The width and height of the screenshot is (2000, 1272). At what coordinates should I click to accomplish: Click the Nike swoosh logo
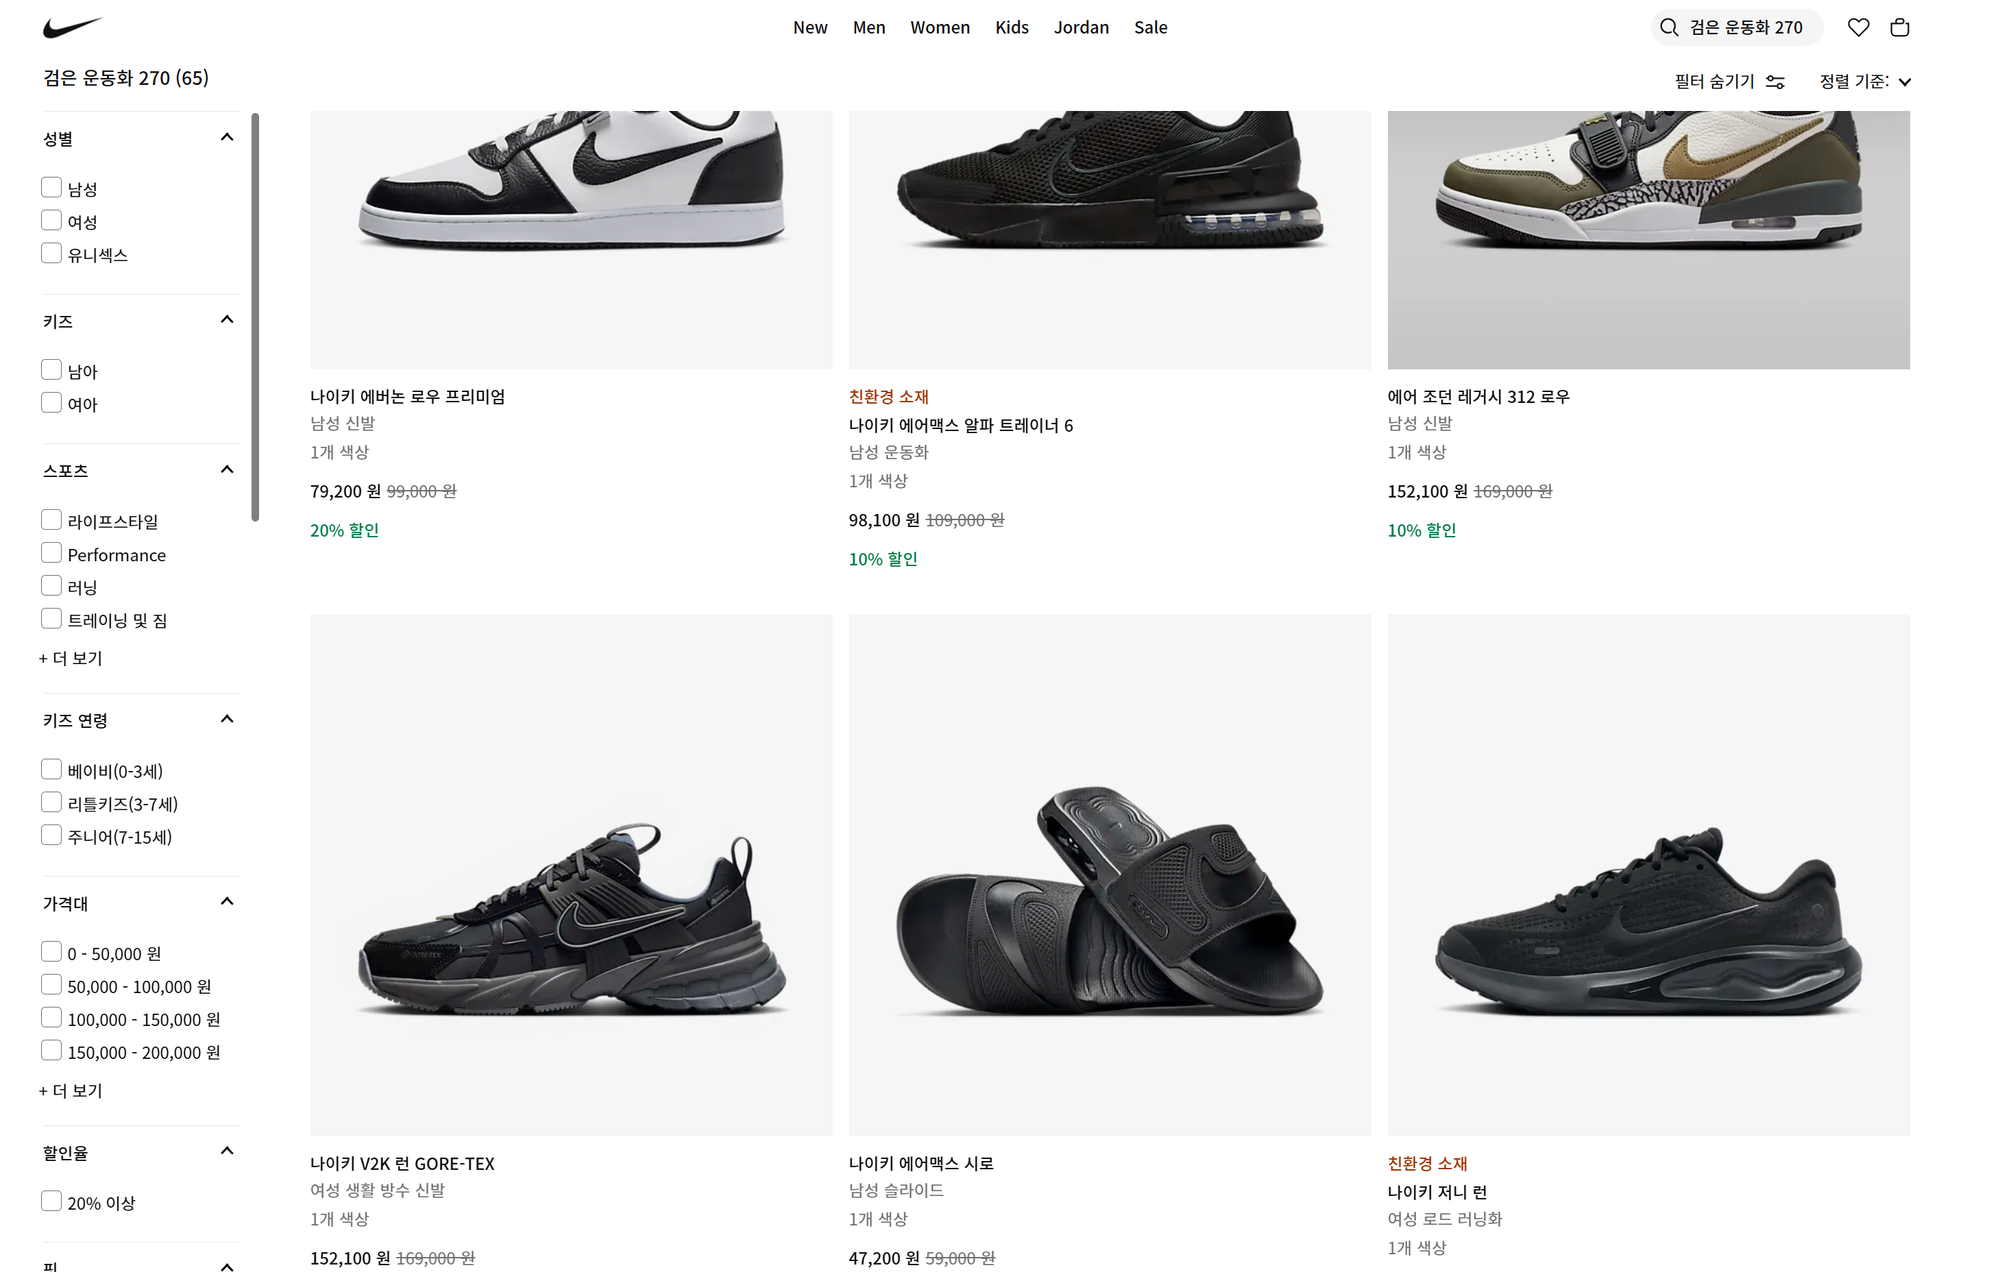[x=72, y=27]
